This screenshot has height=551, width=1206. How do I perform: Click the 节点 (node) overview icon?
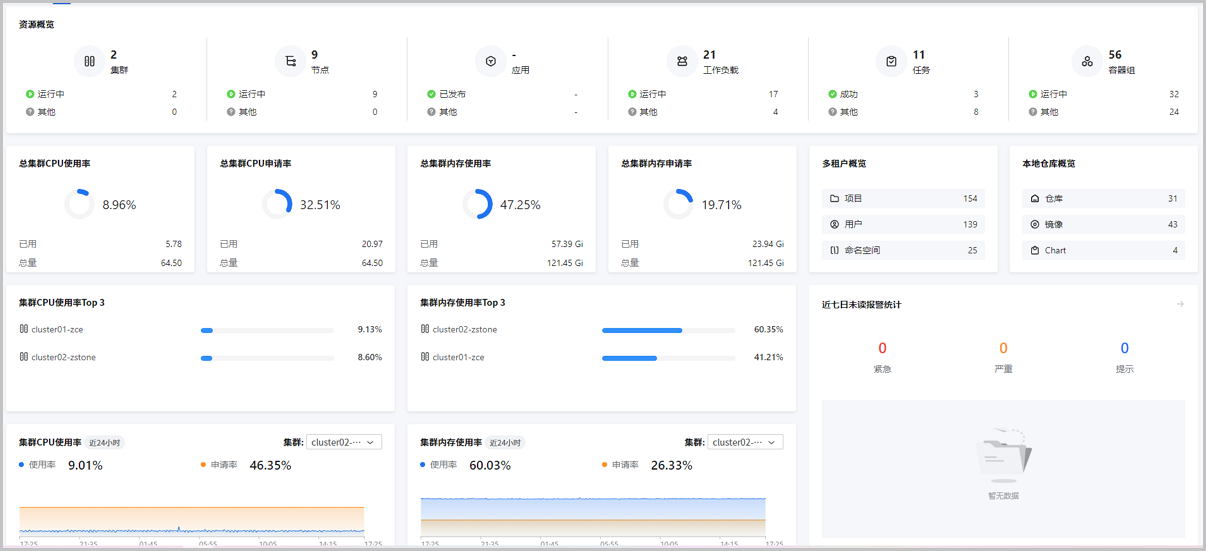290,61
